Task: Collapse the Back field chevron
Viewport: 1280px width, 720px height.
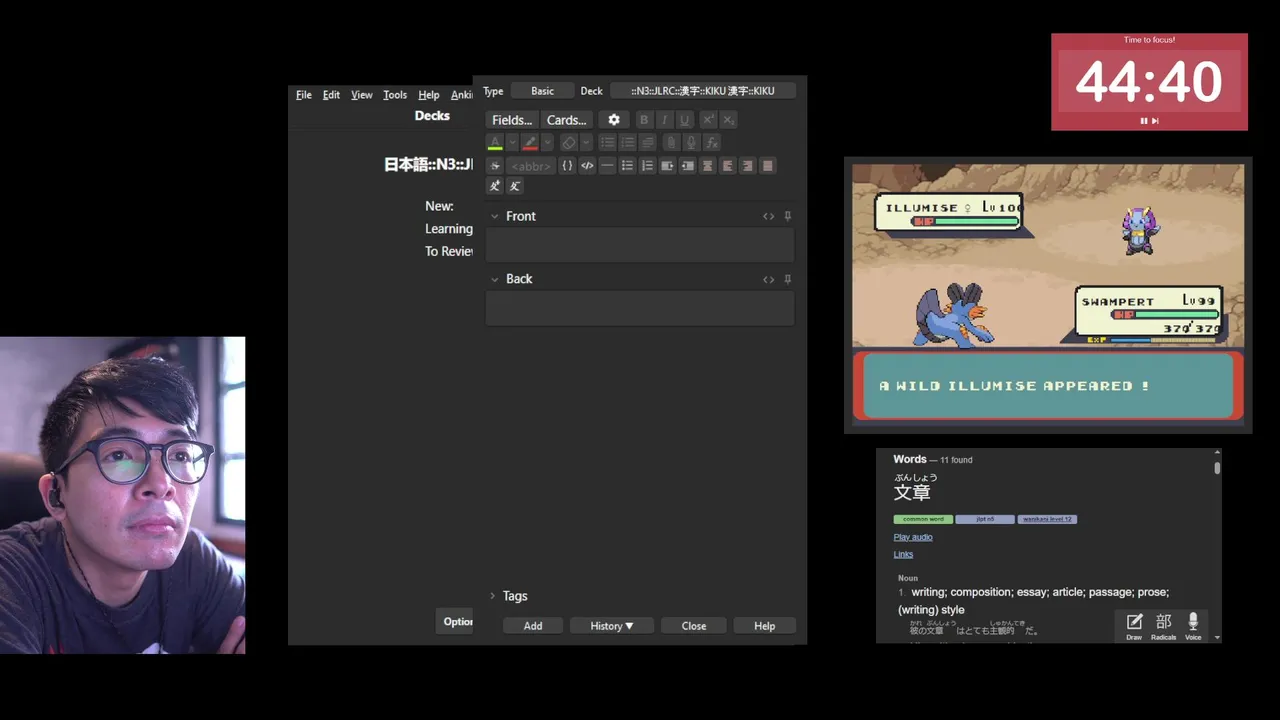Action: (494, 279)
